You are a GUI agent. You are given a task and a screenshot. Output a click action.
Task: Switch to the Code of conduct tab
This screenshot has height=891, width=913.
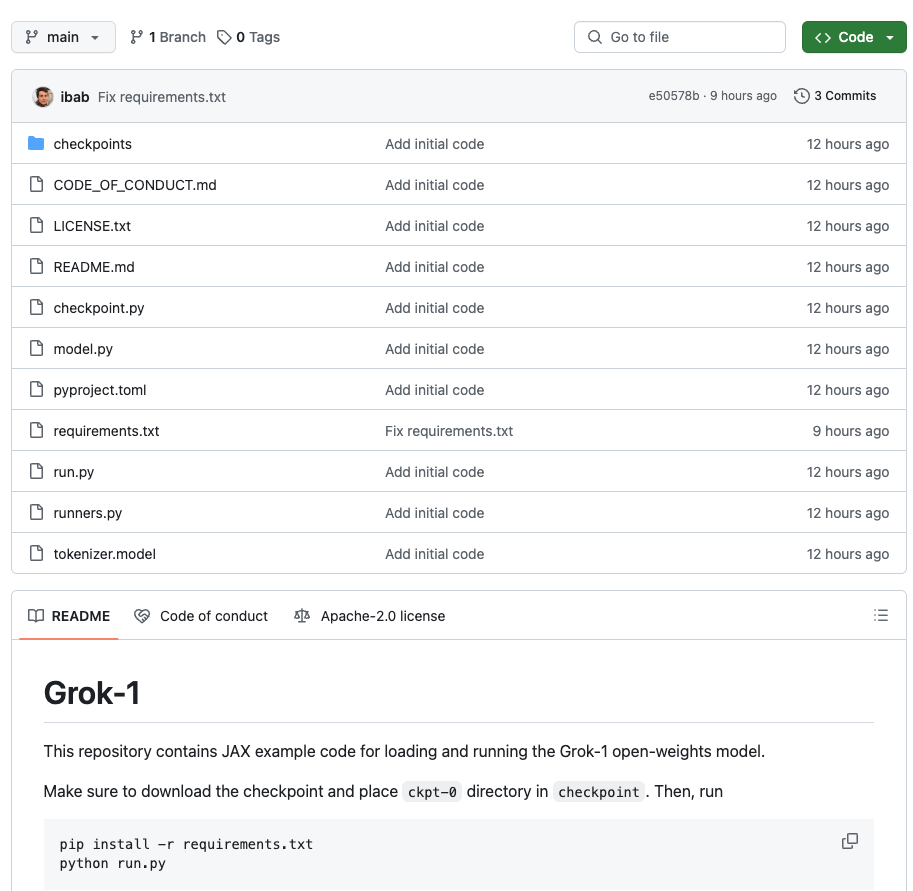click(201, 616)
